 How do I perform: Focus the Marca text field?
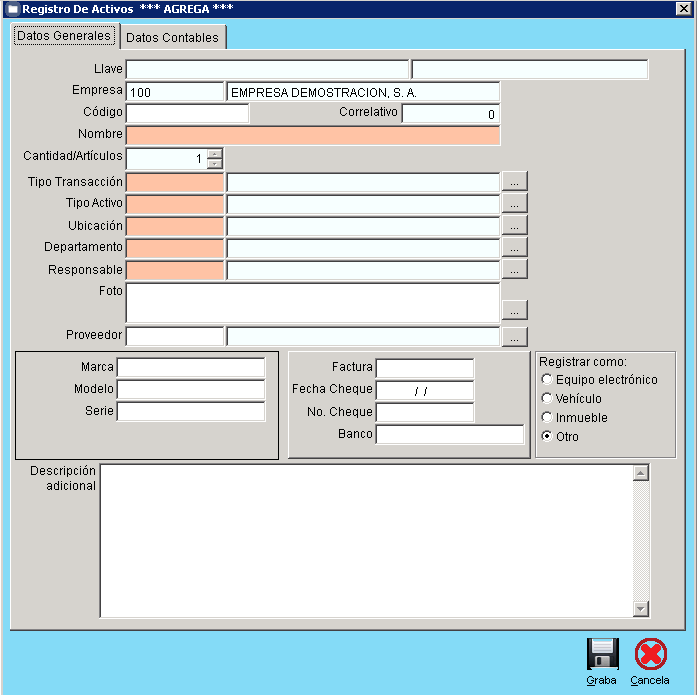click(191, 368)
